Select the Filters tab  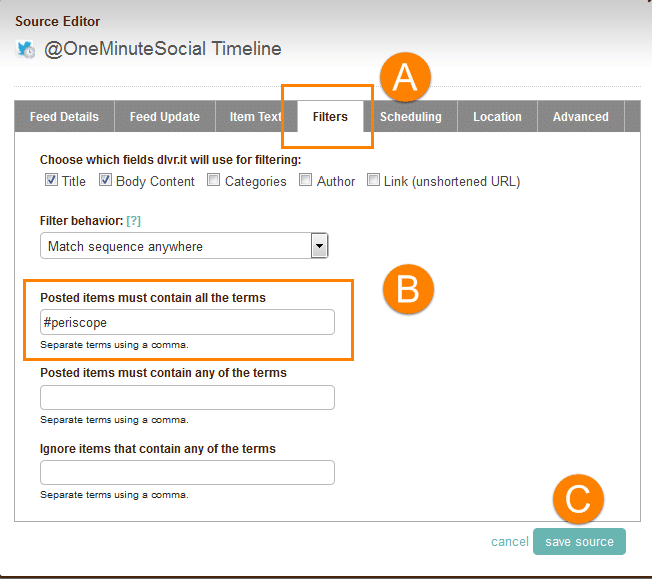(330, 116)
